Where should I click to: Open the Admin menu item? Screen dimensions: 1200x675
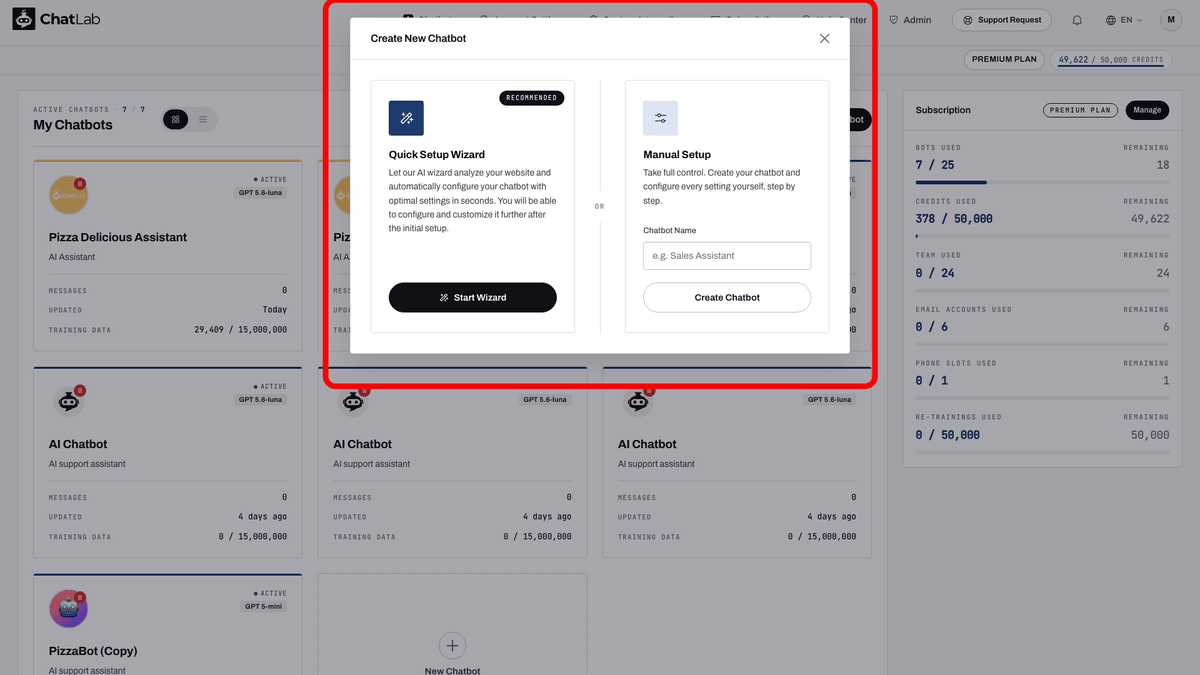coord(910,20)
